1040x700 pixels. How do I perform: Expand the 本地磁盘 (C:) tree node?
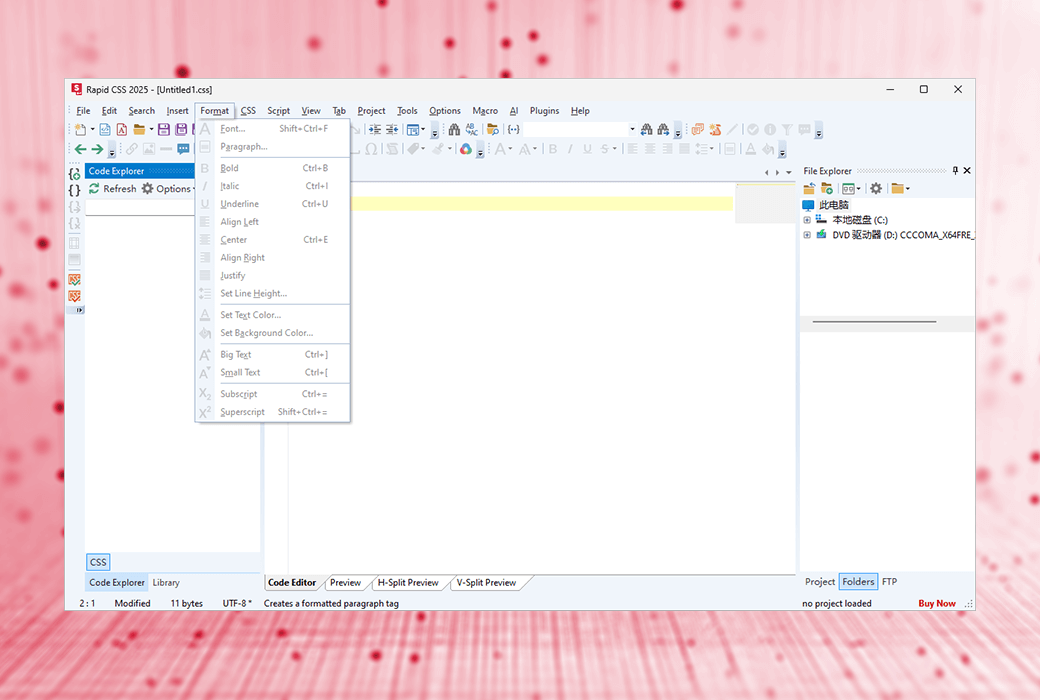point(807,220)
